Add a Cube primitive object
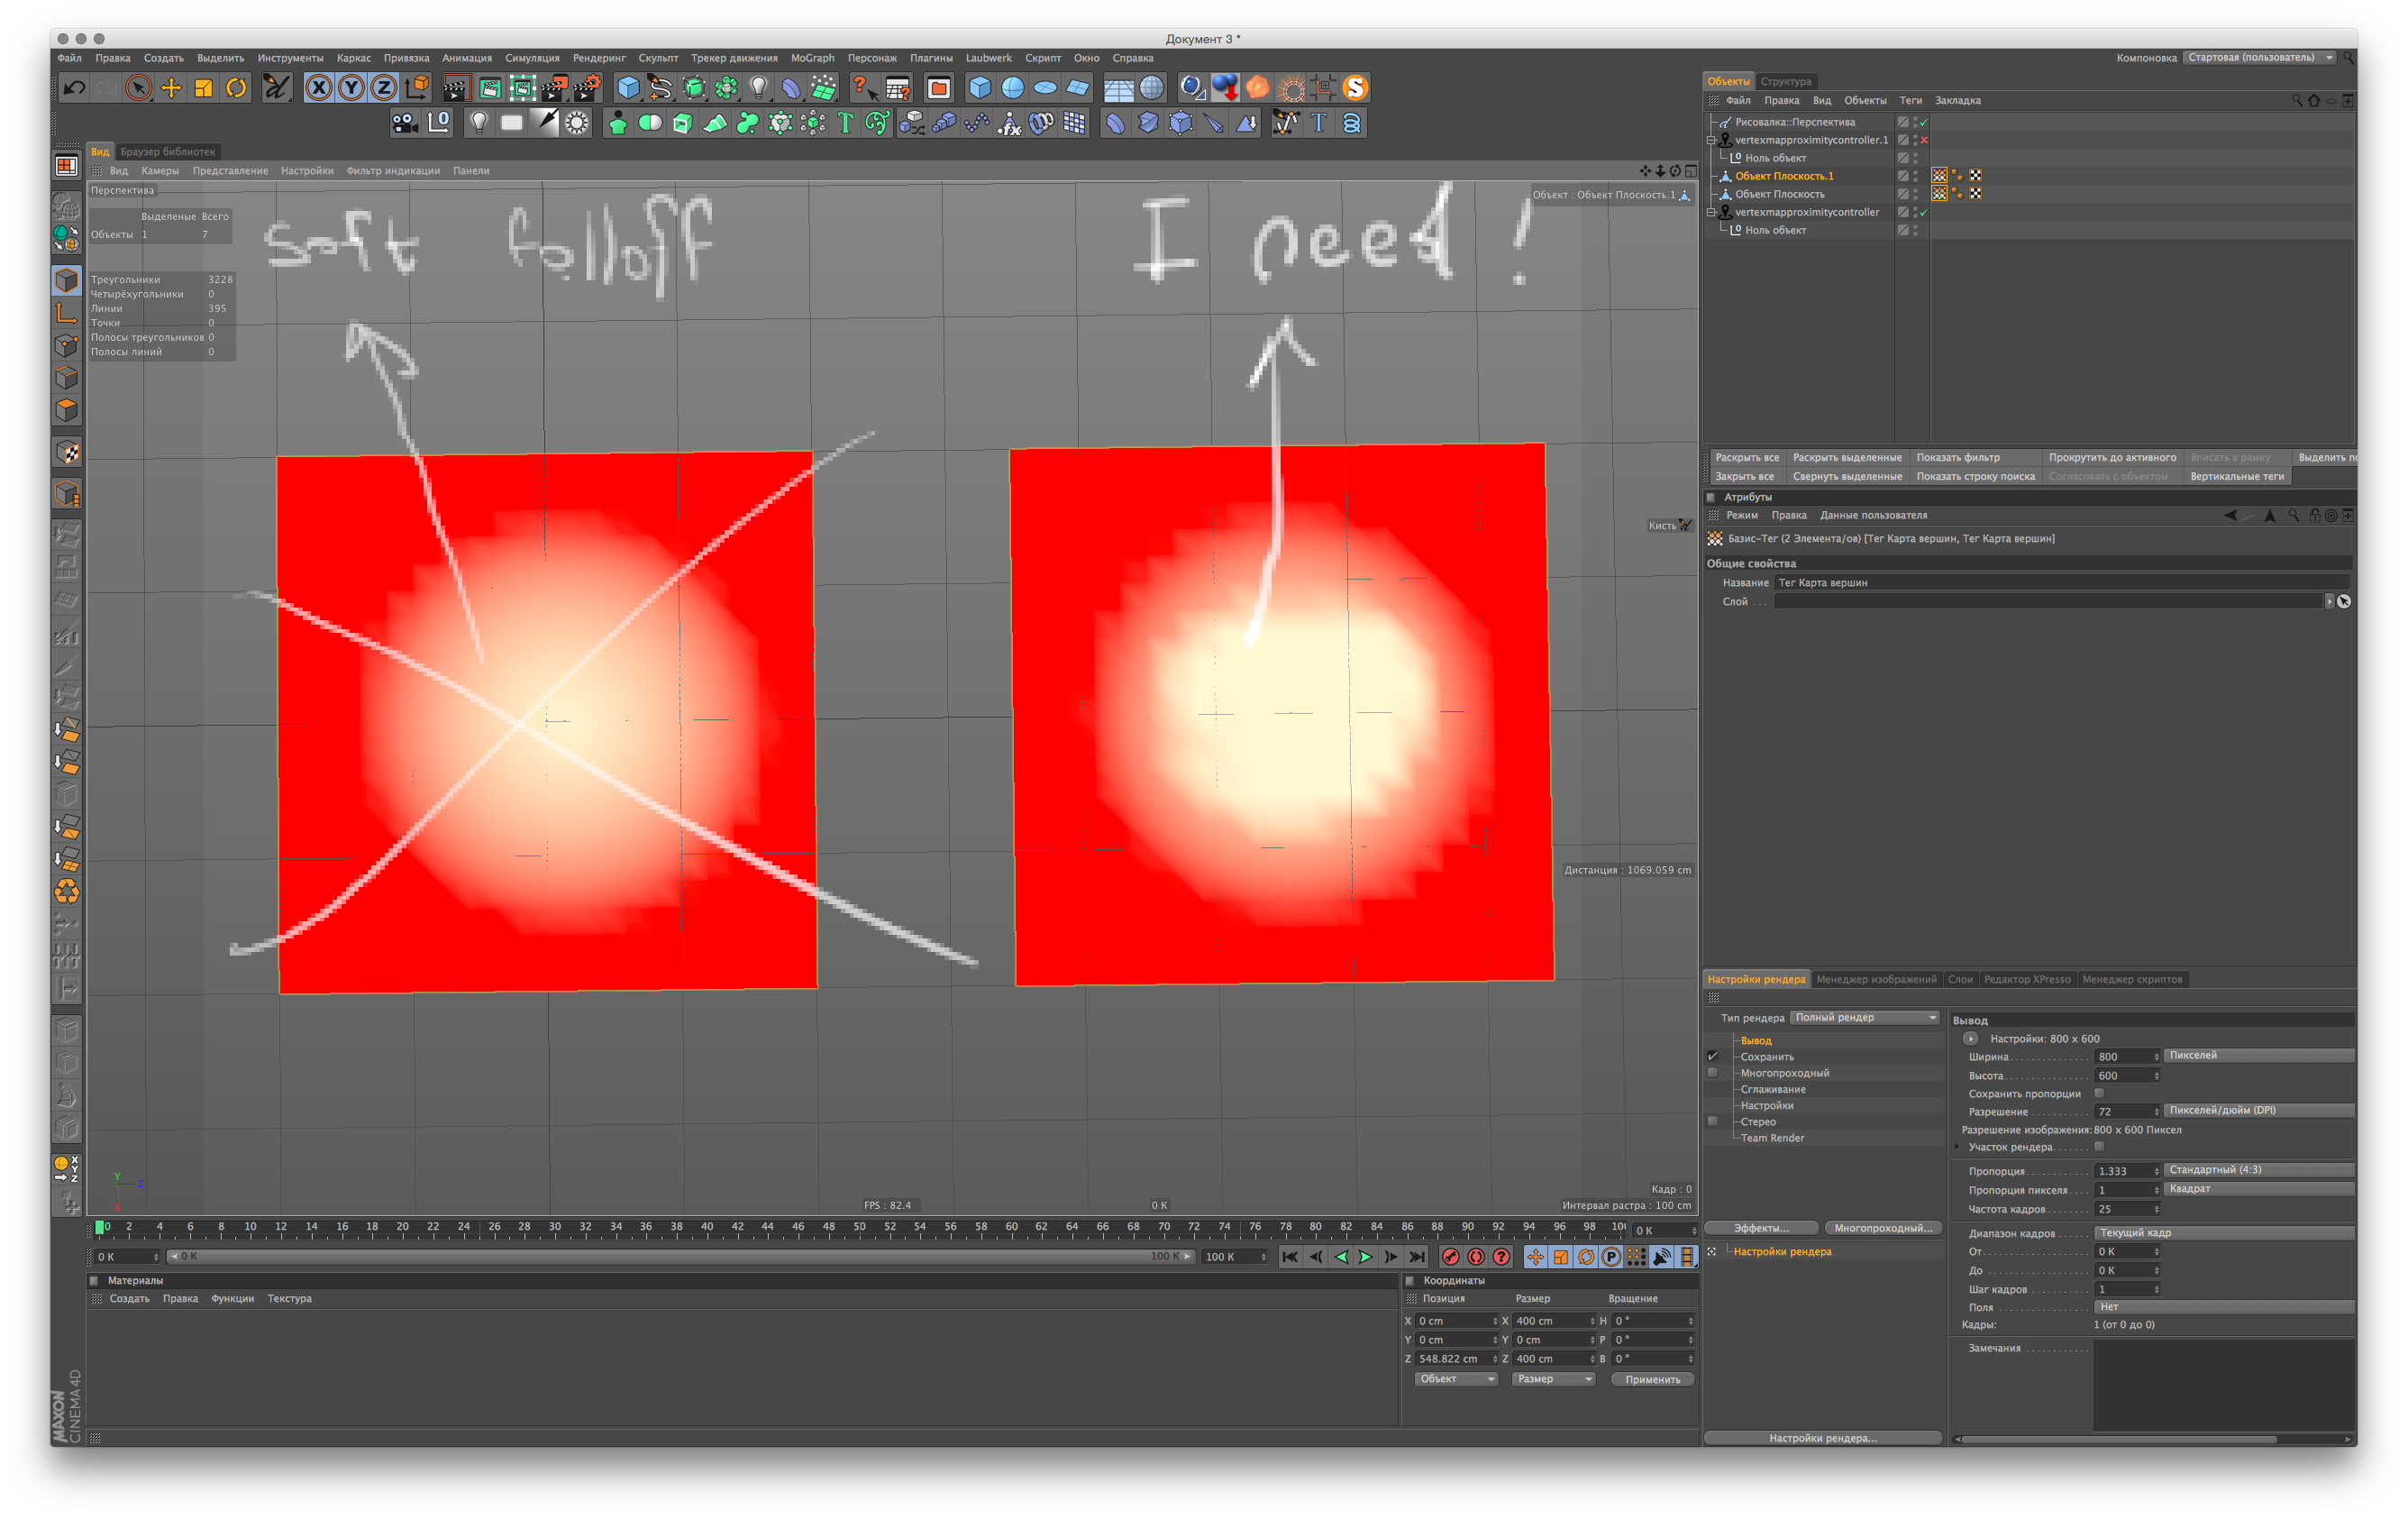This screenshot has height=1519, width=2408. (x=628, y=88)
